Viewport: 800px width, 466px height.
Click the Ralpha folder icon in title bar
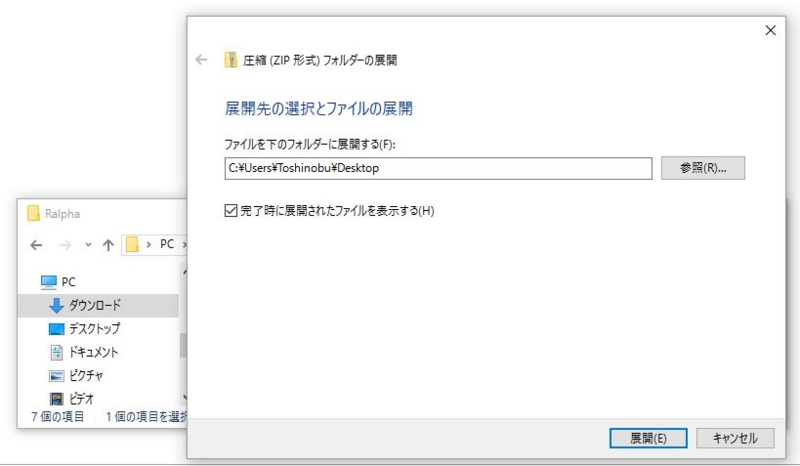[x=33, y=213]
